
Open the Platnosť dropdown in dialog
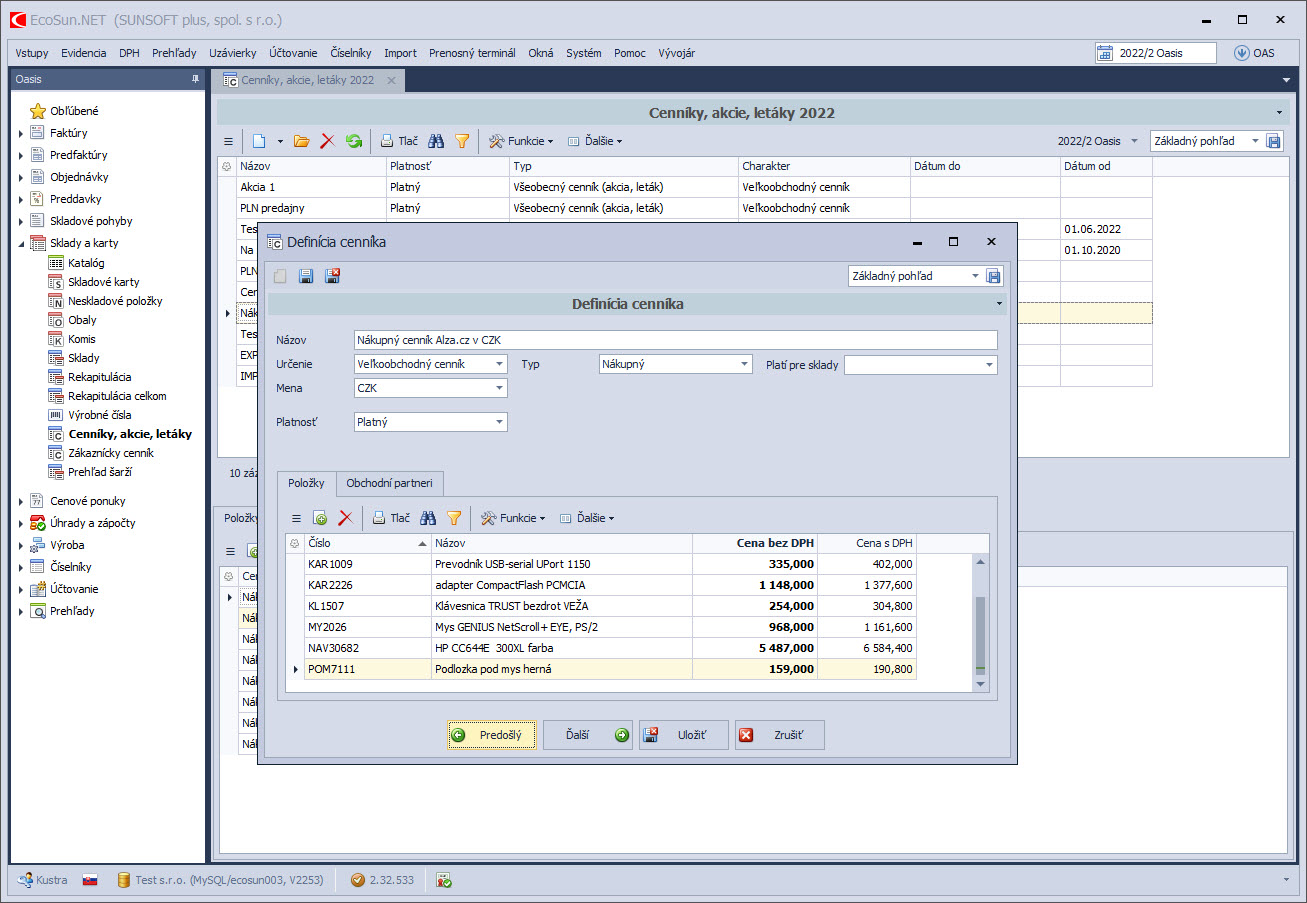coord(500,422)
